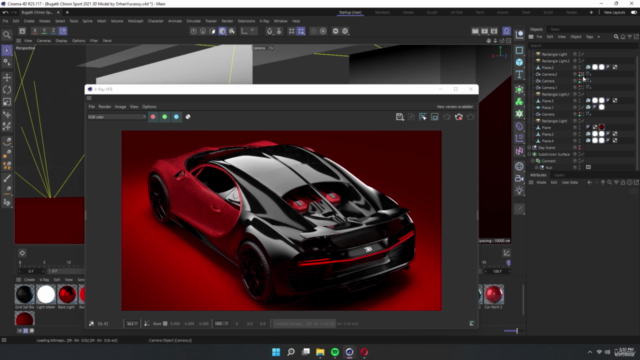
Task: Start interactive render teapot icon in VFB
Action: coord(447,117)
